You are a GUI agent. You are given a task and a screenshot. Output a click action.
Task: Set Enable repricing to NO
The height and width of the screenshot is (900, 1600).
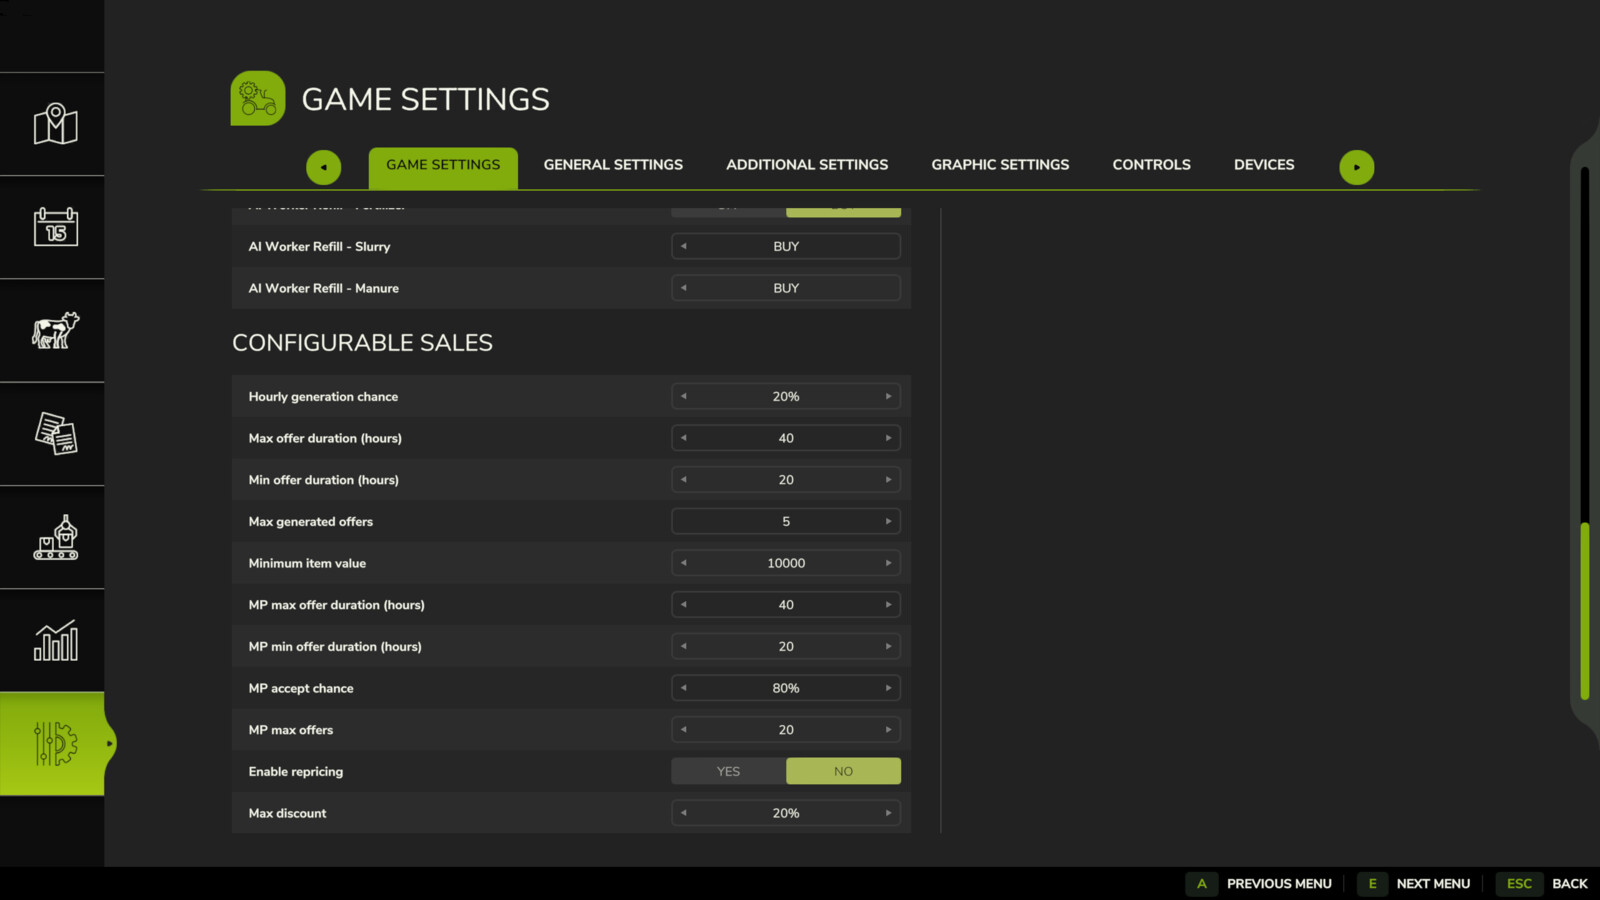[843, 771]
